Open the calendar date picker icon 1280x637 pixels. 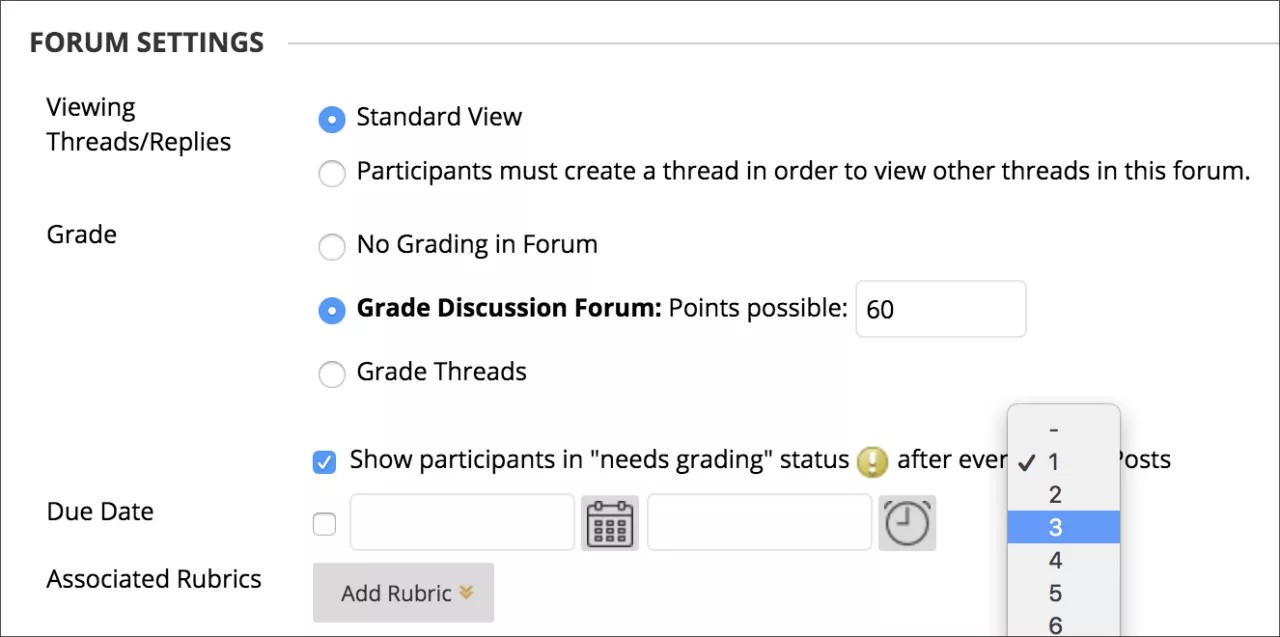click(609, 522)
